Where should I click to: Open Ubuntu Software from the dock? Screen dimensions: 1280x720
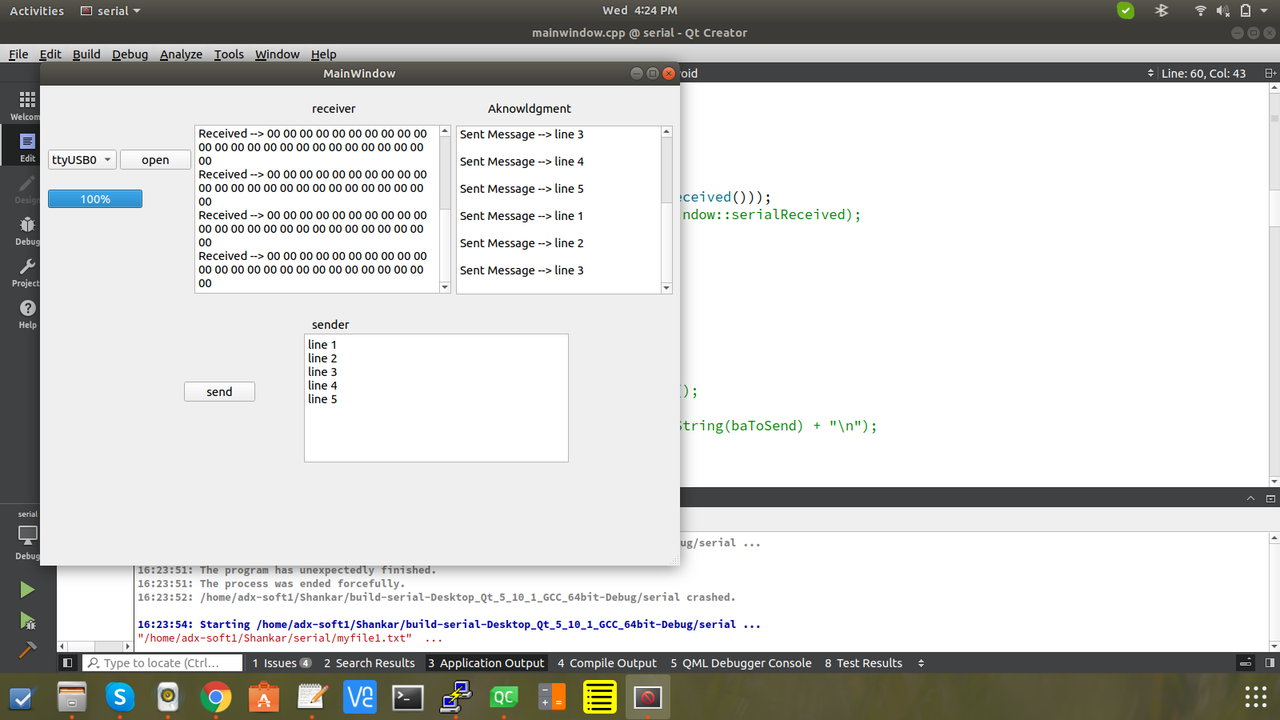(x=264, y=697)
